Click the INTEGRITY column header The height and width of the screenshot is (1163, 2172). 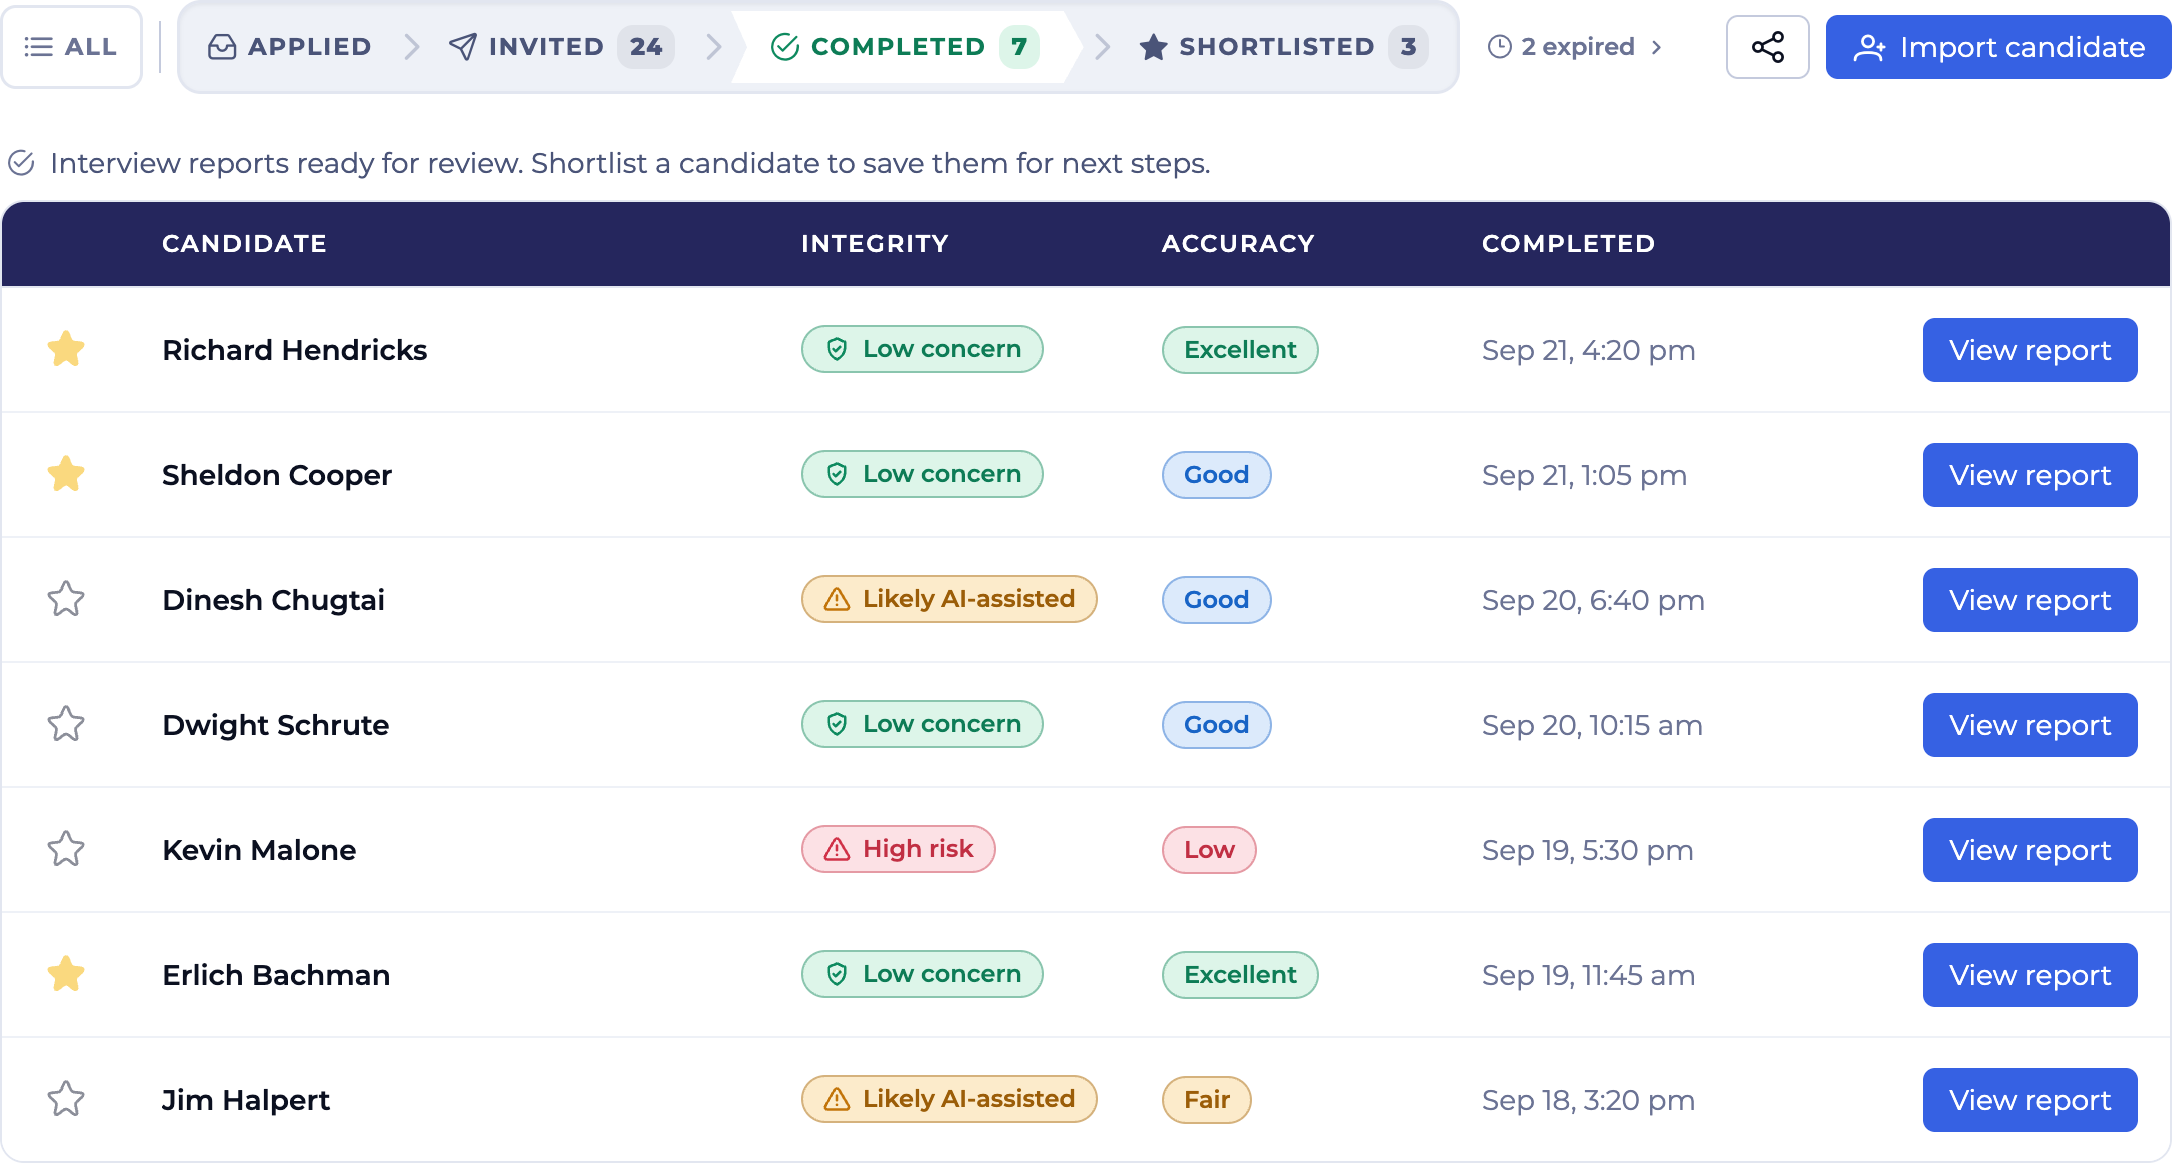875,244
